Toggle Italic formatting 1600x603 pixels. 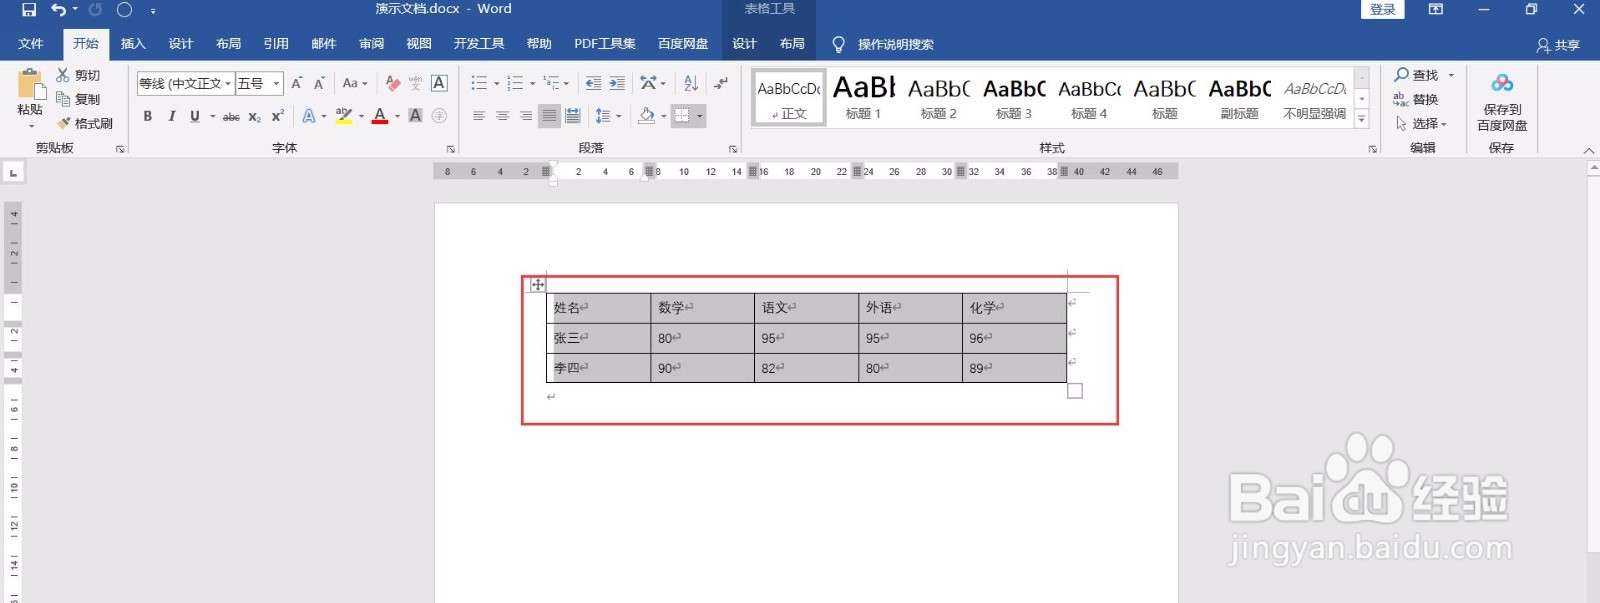pos(171,116)
